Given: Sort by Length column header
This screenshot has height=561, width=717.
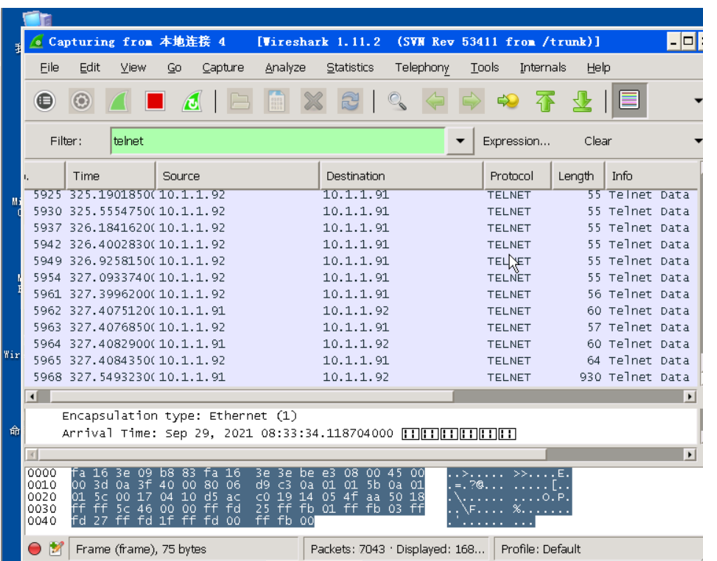Looking at the screenshot, I should pyautogui.click(x=578, y=176).
